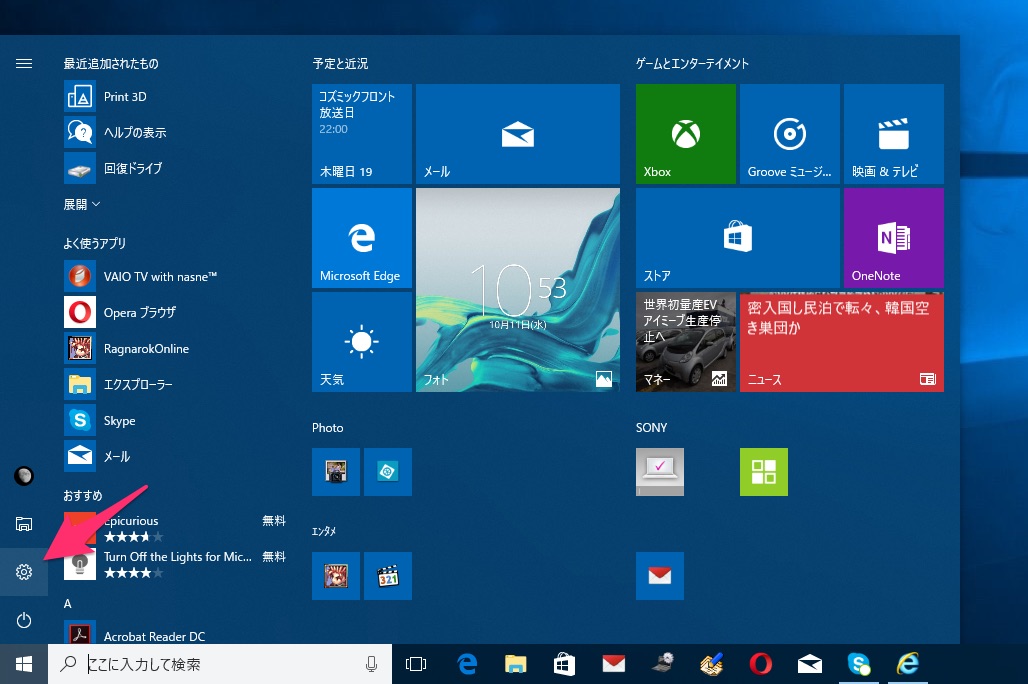Select the Photo group heading

tap(328, 428)
